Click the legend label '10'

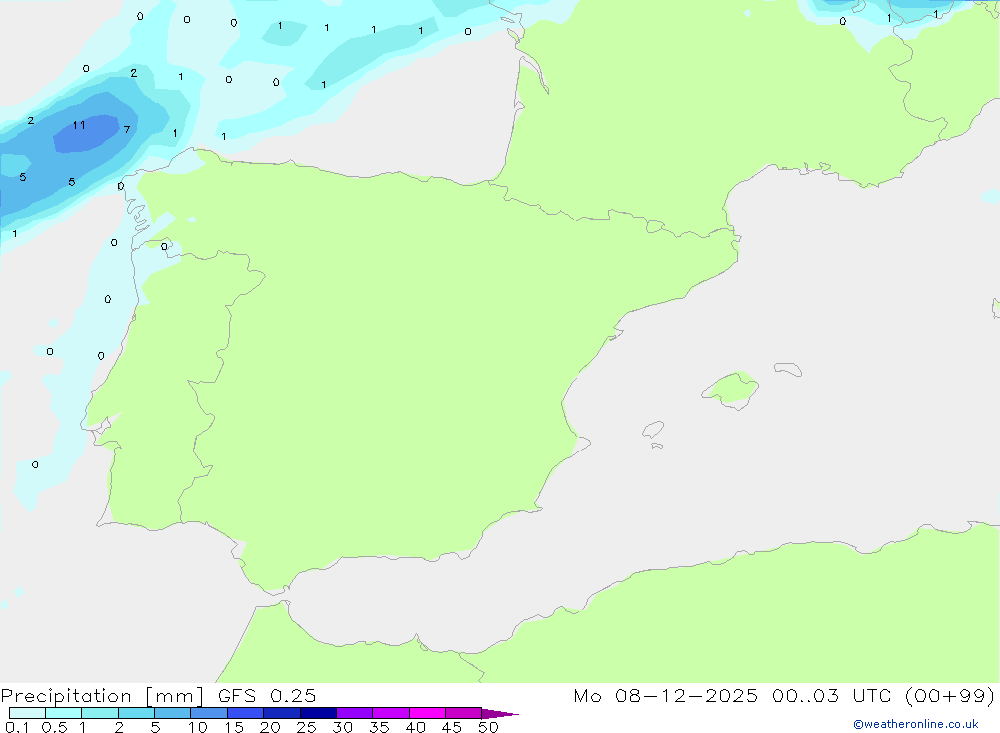(198, 727)
